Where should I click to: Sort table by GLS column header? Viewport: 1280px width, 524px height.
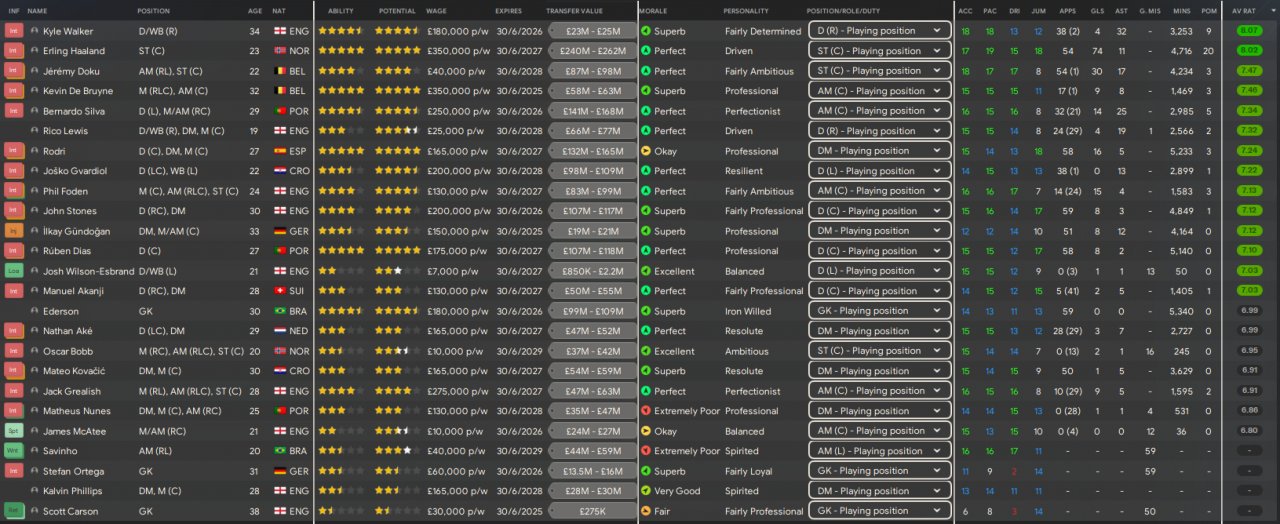click(x=1097, y=10)
